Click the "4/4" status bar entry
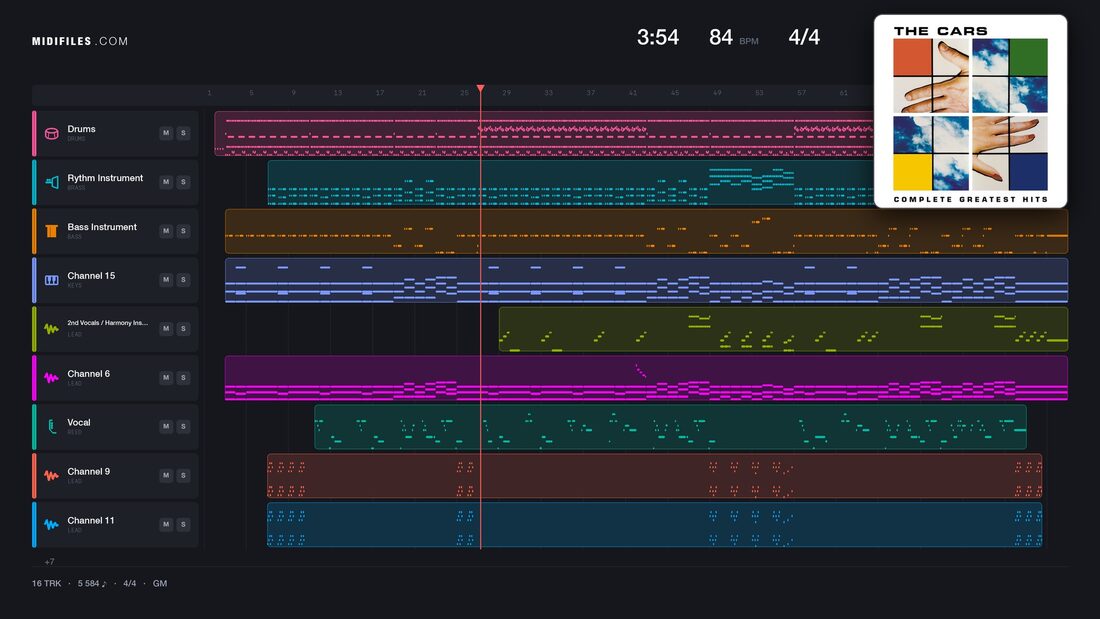 point(130,583)
